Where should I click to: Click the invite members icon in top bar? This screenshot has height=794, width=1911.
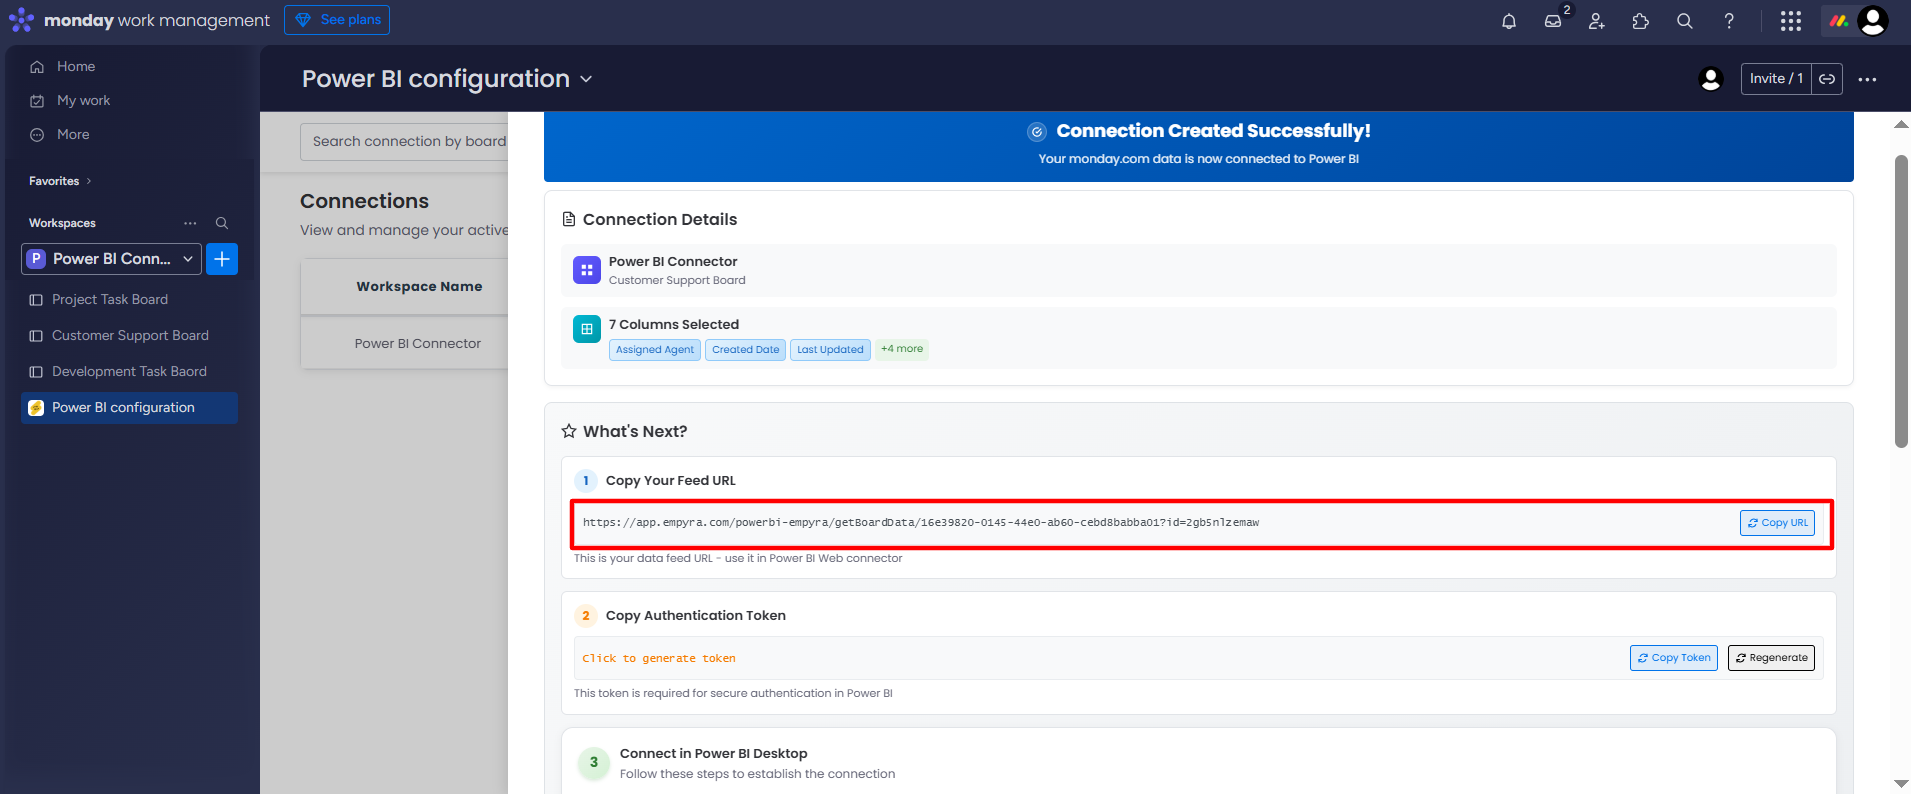pos(1597,21)
